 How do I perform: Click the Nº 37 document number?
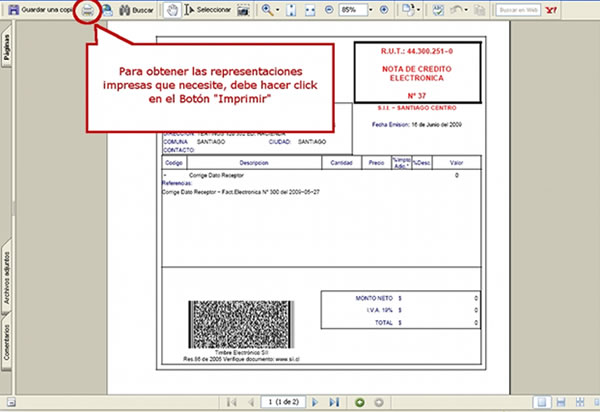point(417,96)
